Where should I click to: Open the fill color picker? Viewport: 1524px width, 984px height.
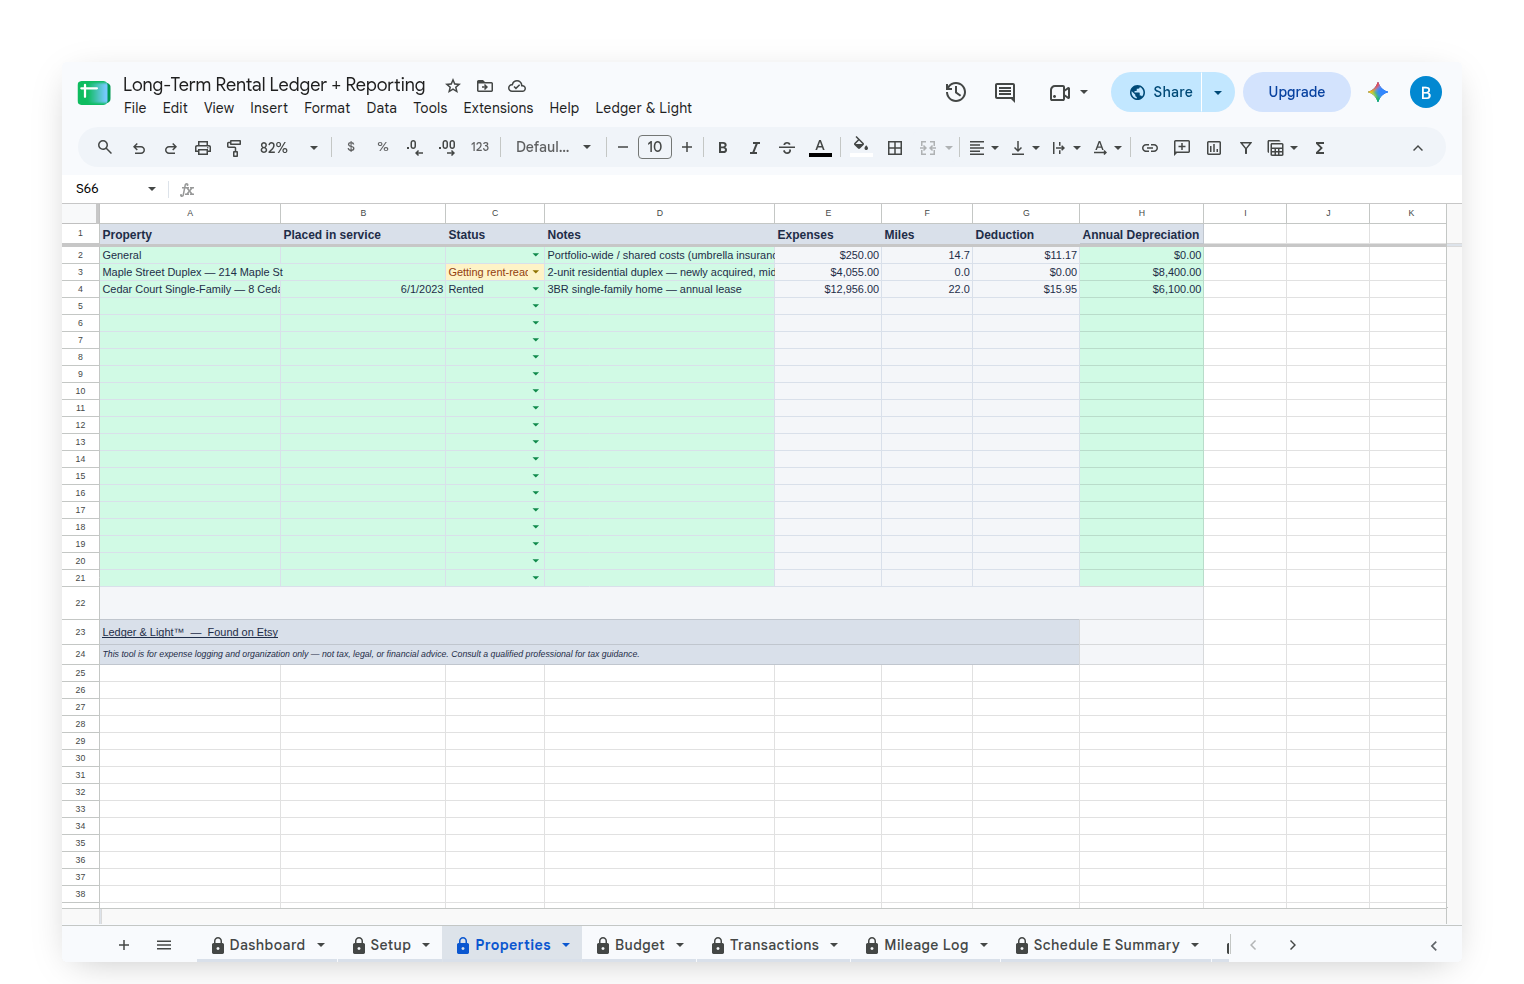tap(860, 148)
